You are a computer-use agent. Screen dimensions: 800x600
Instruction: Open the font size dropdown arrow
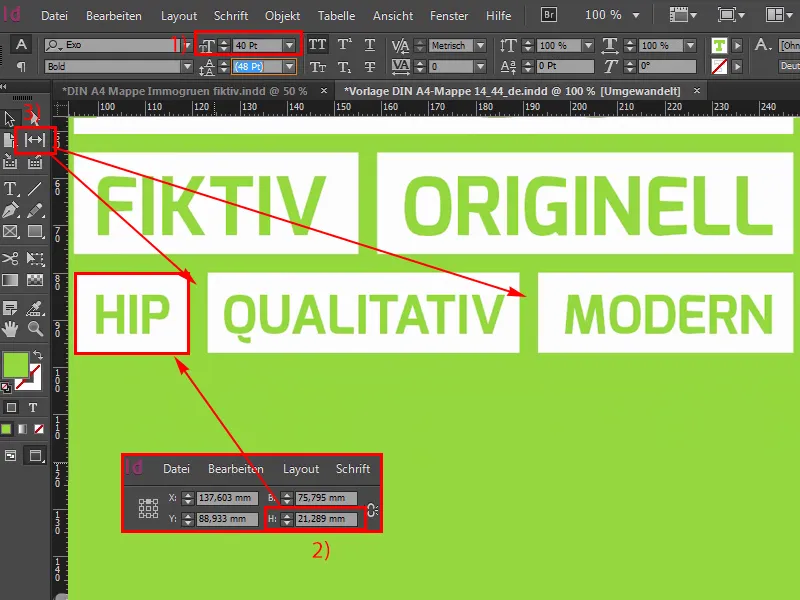(288, 44)
